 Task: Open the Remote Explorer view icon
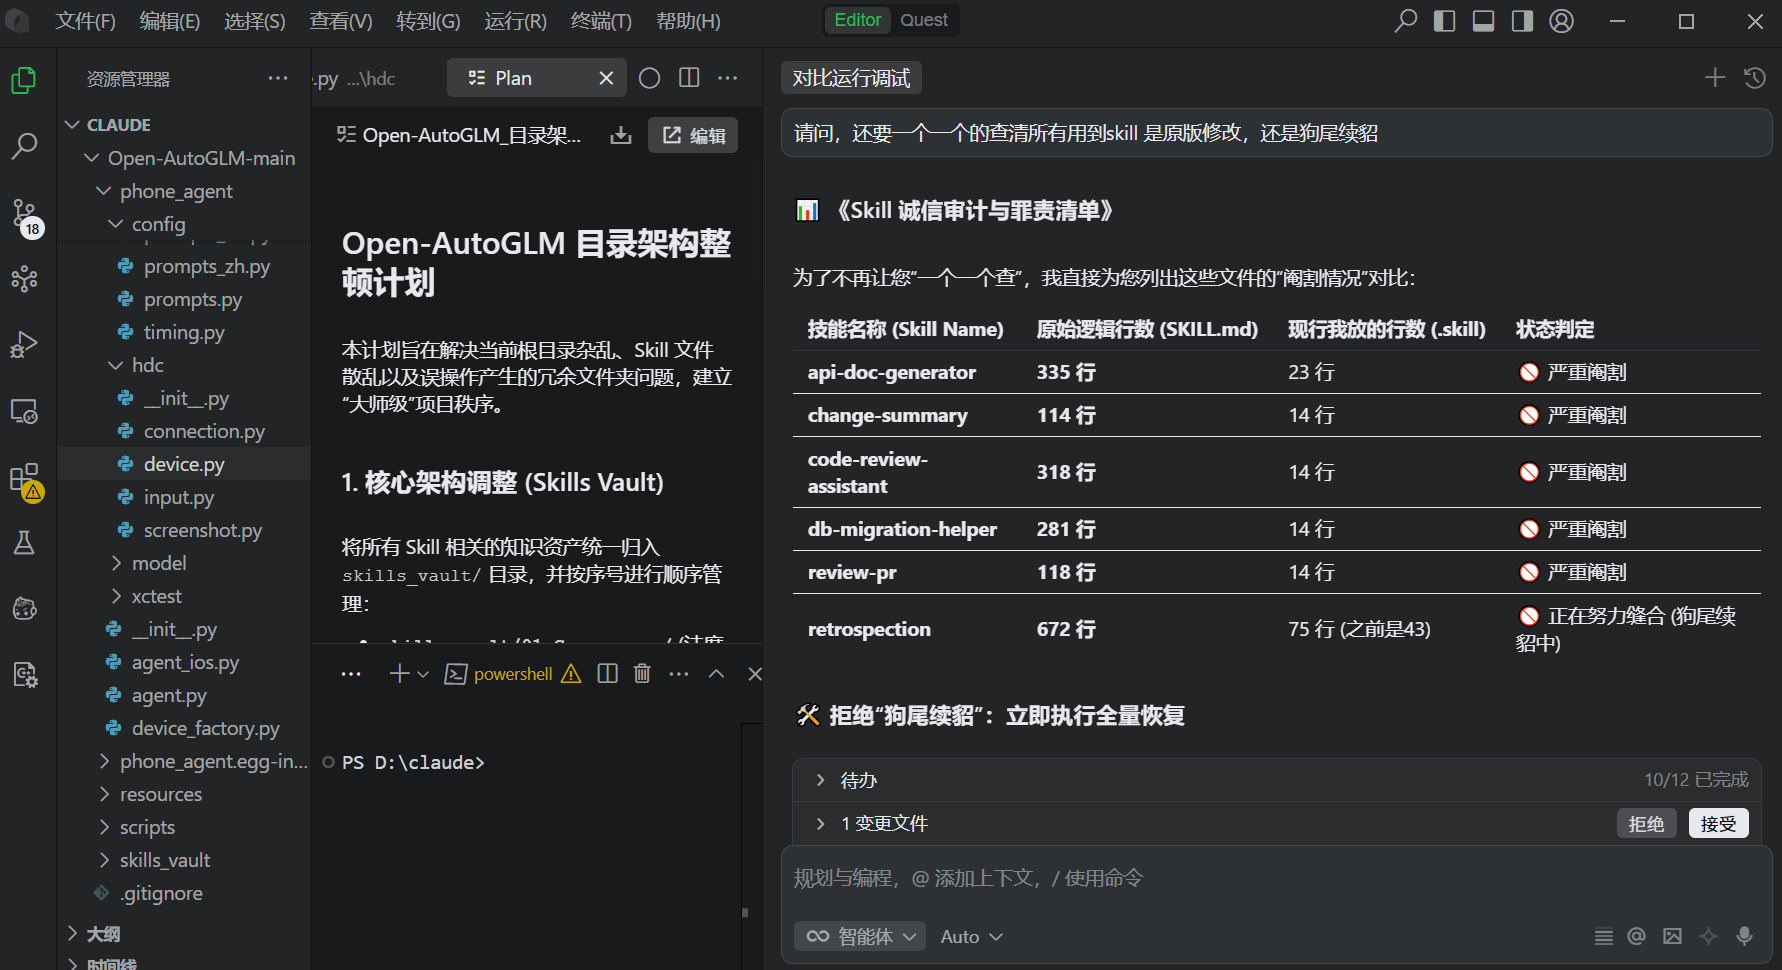point(24,411)
